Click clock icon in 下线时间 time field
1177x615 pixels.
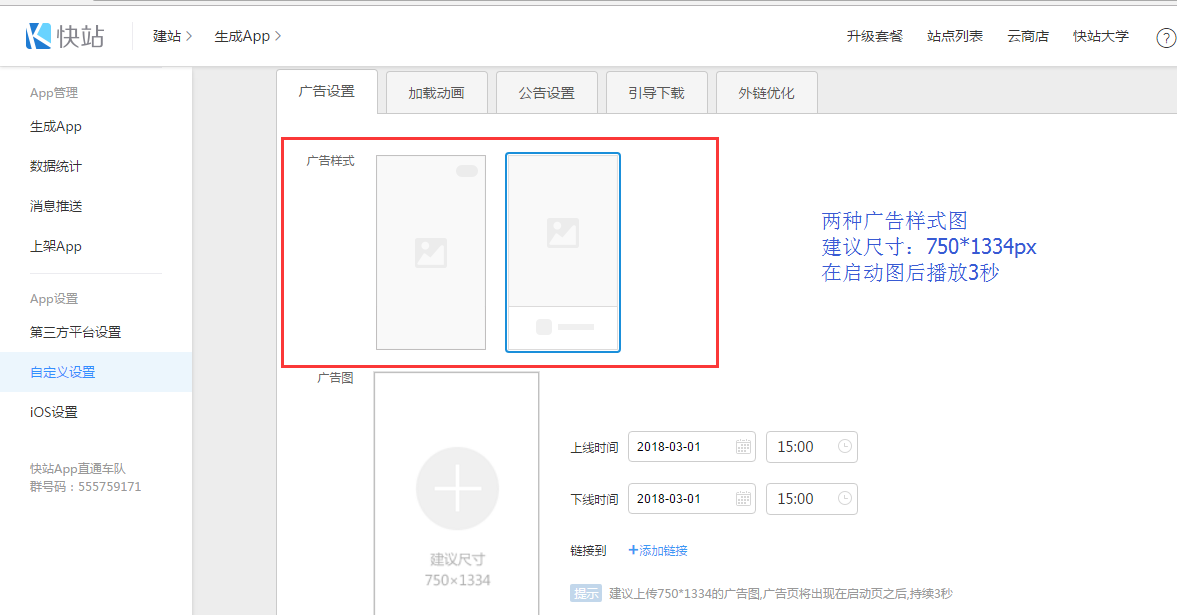(845, 499)
